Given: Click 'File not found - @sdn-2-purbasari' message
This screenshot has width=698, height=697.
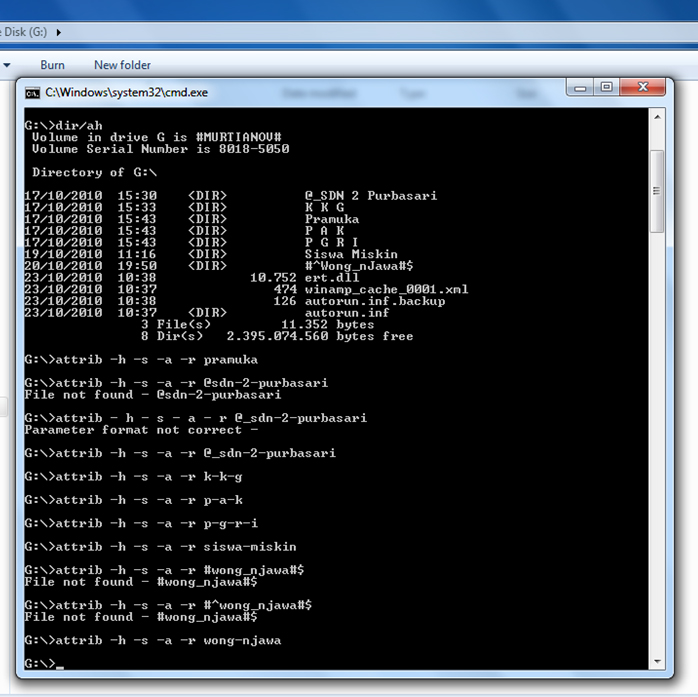Looking at the screenshot, I should 153,395.
